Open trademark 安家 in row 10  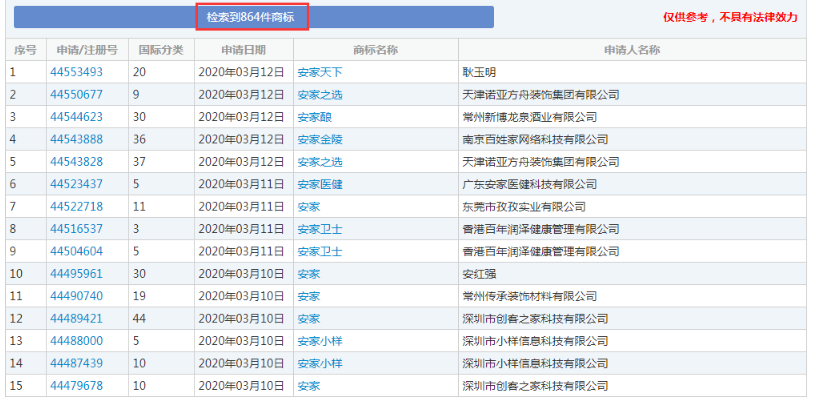point(309,274)
